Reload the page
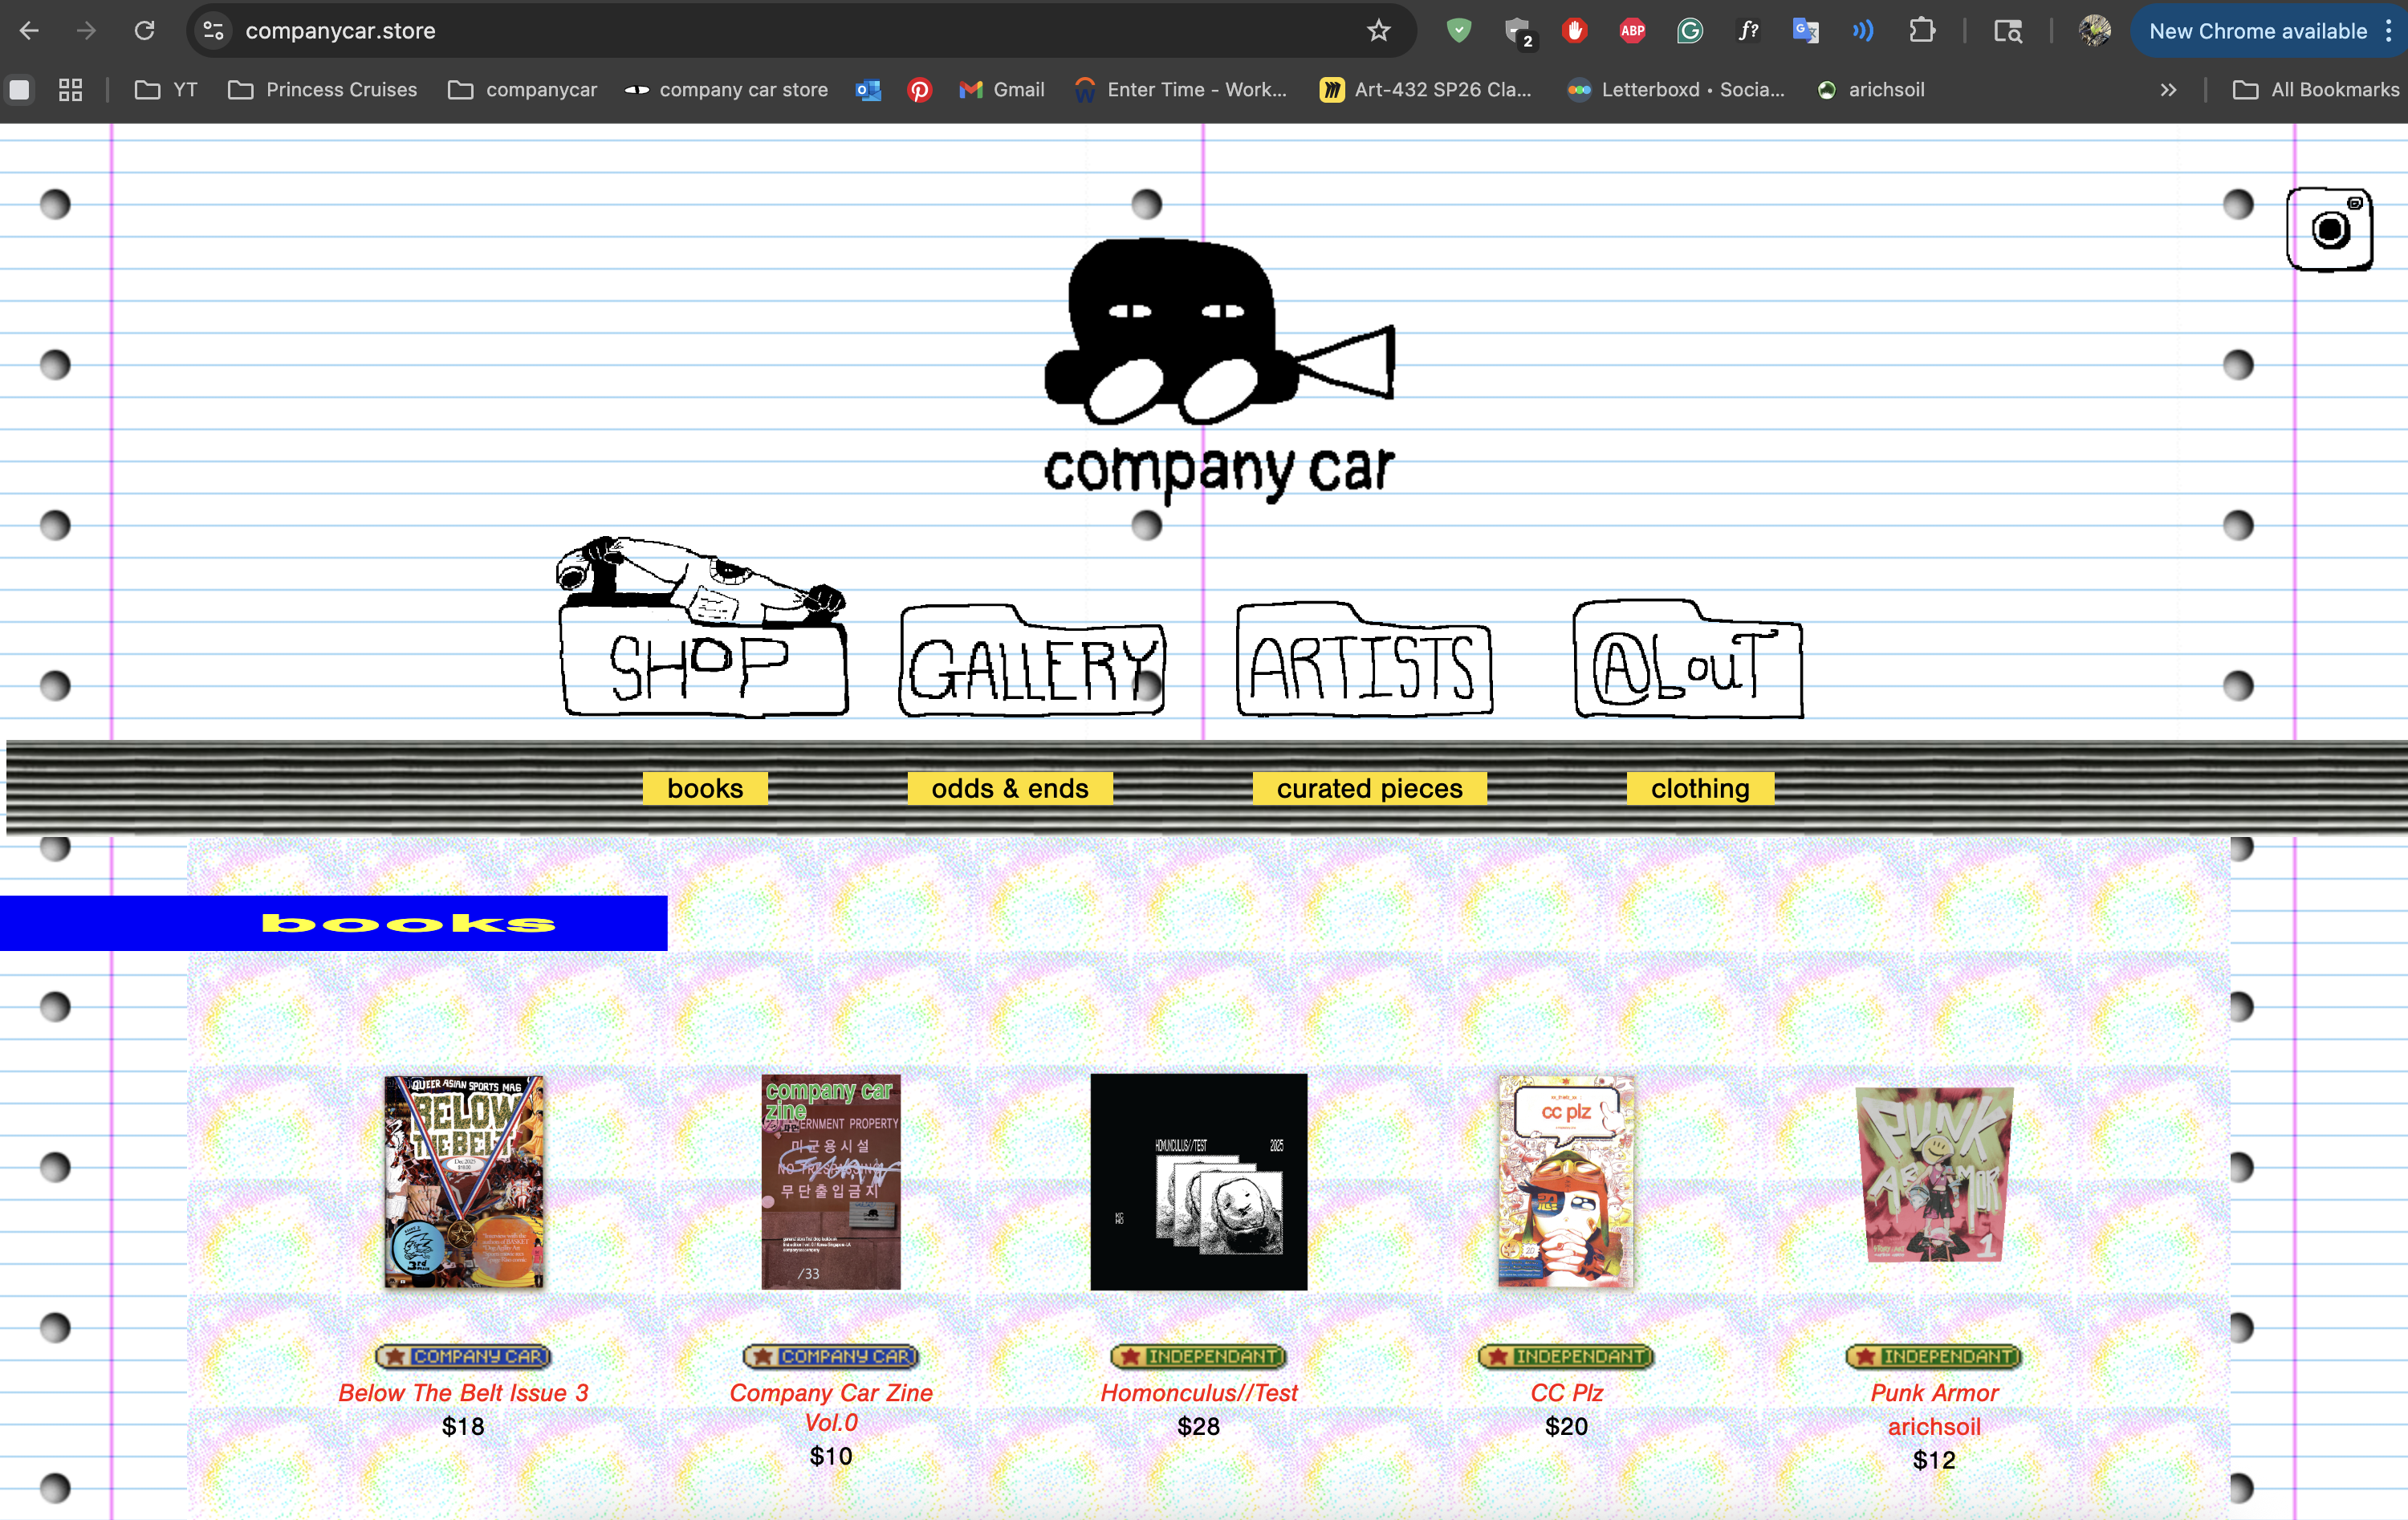2408x1520 pixels. click(144, 31)
